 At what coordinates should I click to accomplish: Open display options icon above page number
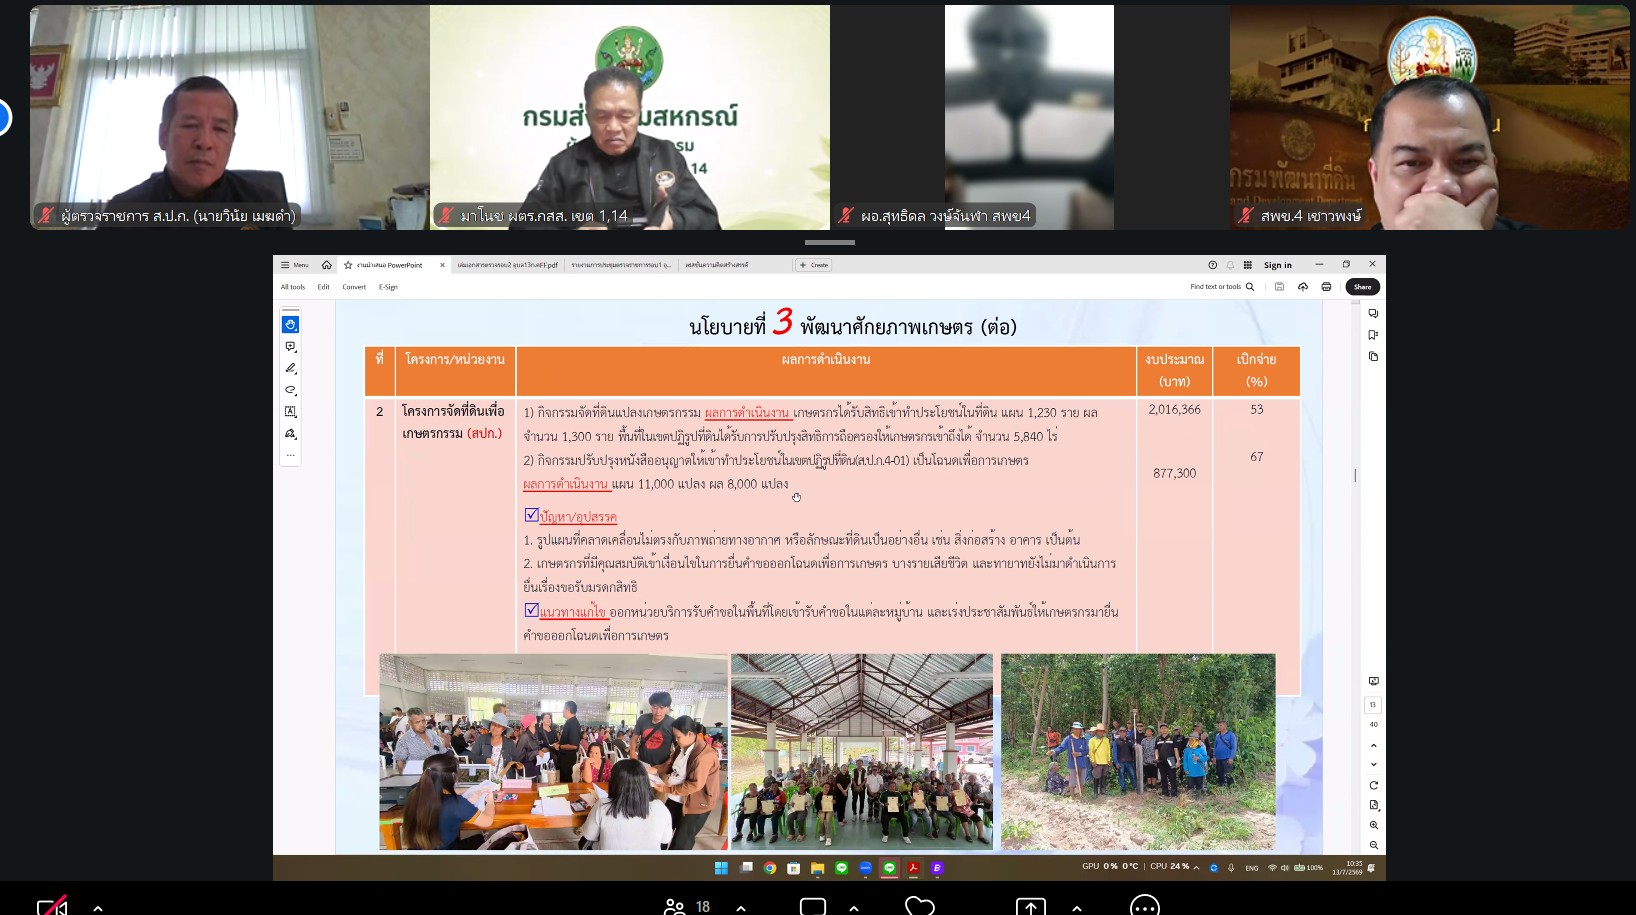[x=1373, y=681]
